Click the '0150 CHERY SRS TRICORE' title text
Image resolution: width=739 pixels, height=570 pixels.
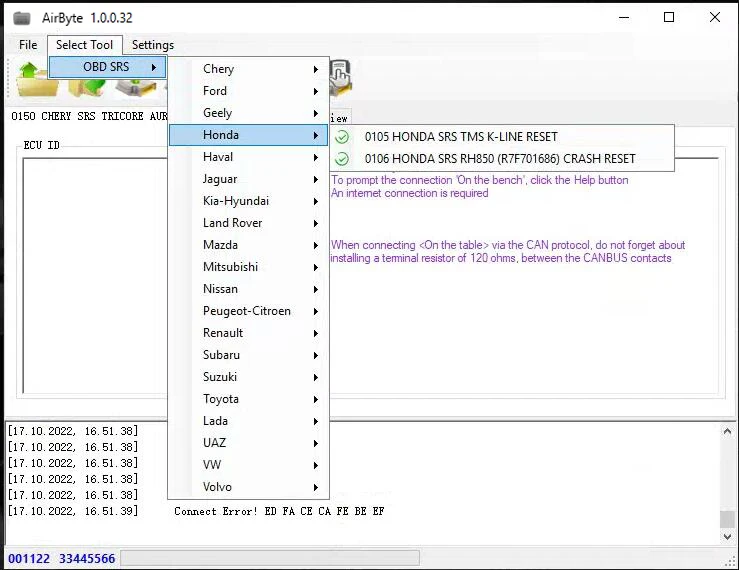[x=89, y=116]
